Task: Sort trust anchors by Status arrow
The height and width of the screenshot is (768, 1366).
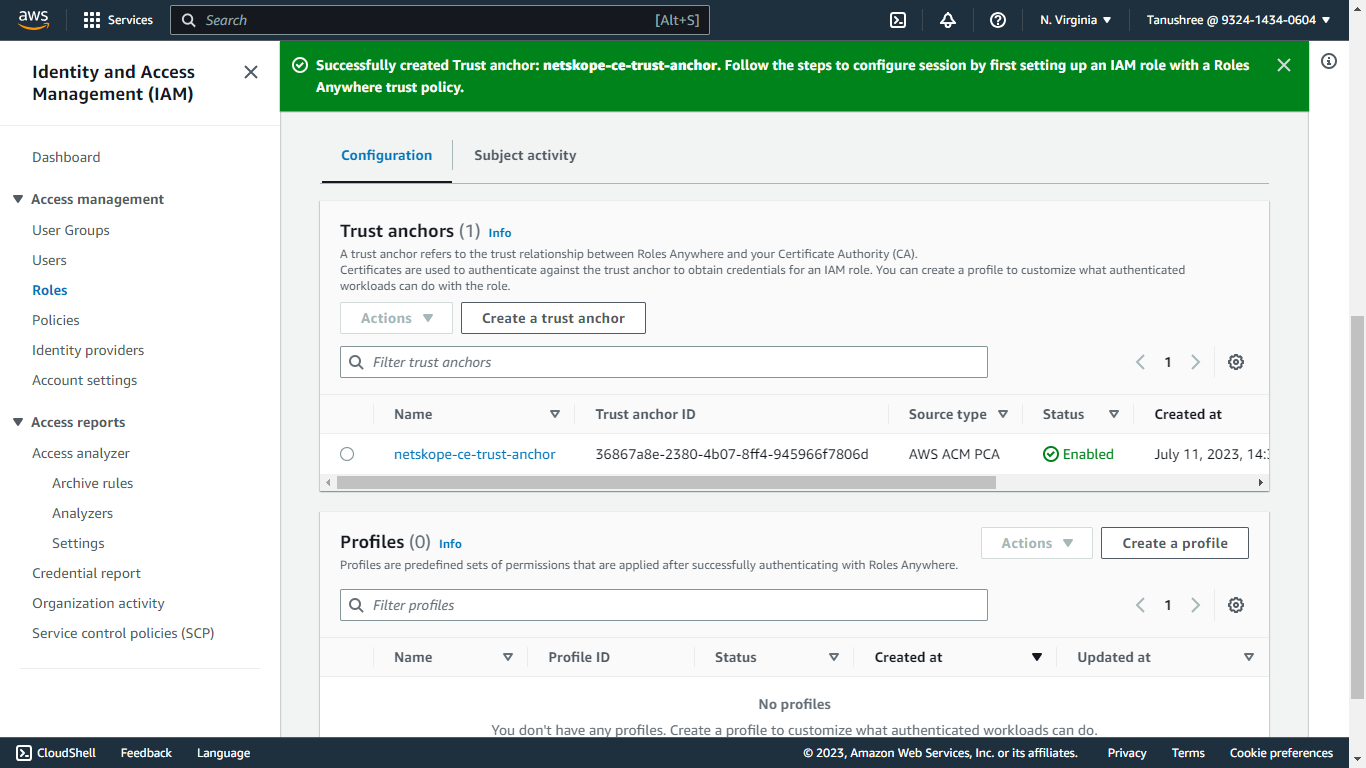Action: click(x=1113, y=414)
